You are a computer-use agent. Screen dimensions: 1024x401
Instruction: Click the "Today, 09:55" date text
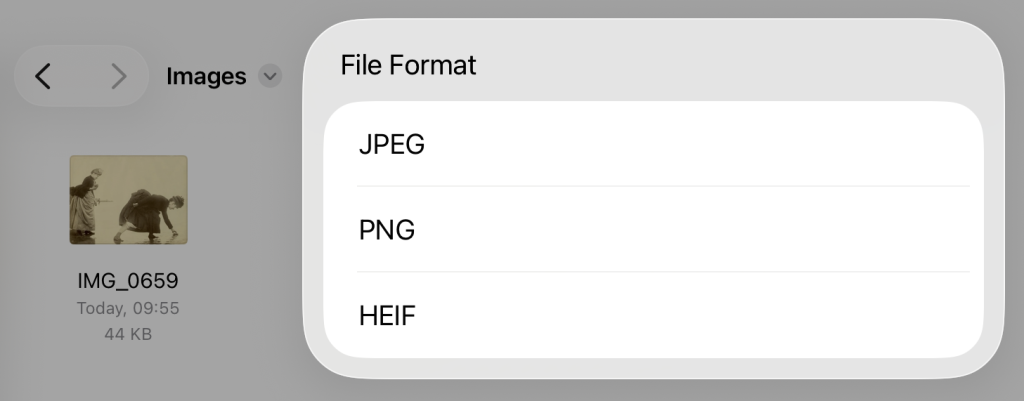point(128,308)
